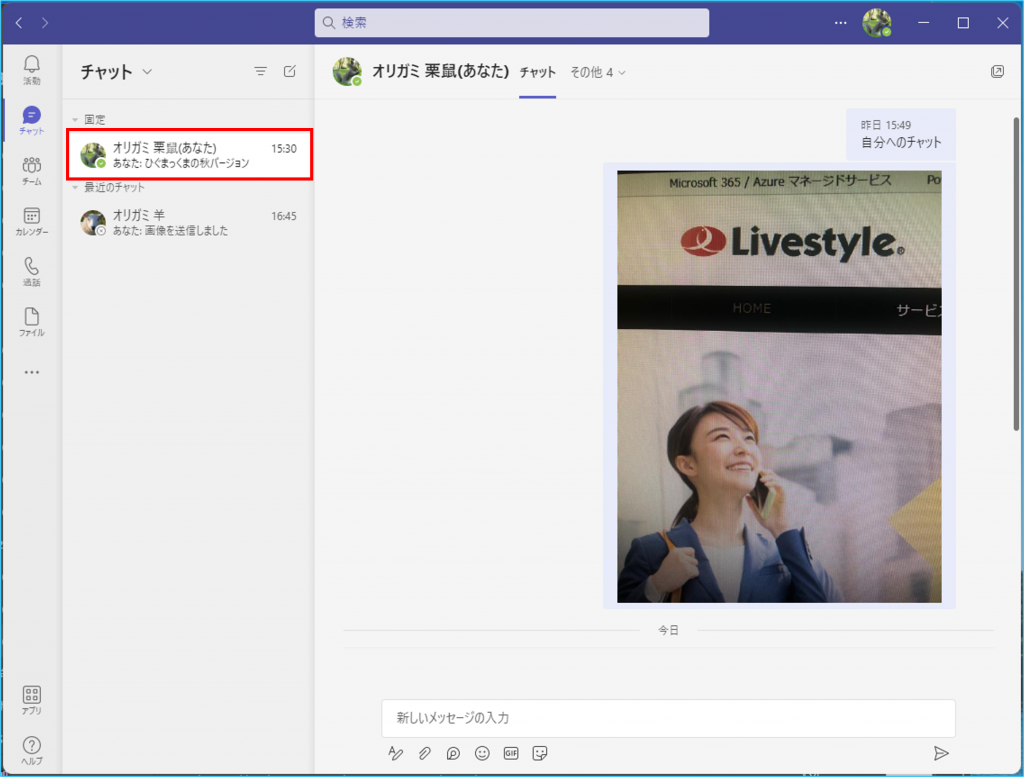This screenshot has width=1024, height=777.
Task: Pop out the chat into new window
Action: (997, 71)
